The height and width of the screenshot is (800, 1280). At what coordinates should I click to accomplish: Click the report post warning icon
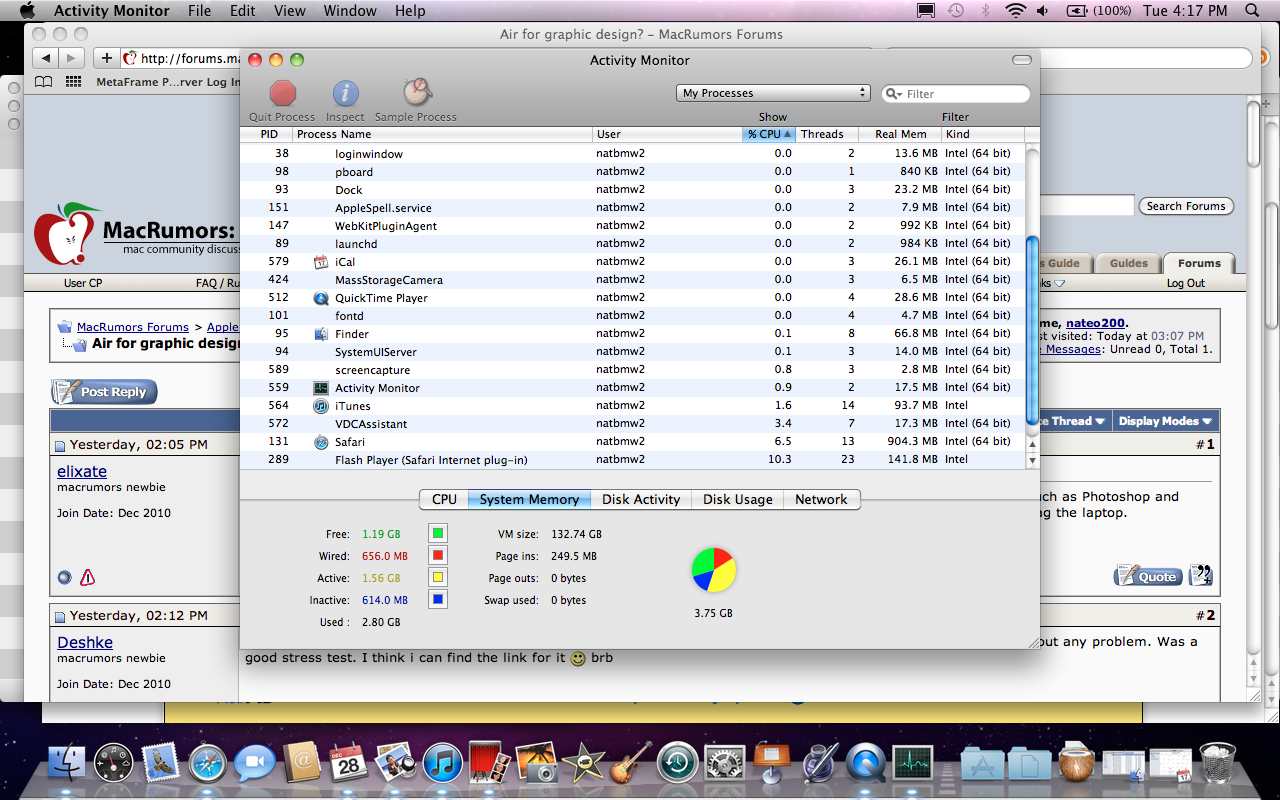87,577
